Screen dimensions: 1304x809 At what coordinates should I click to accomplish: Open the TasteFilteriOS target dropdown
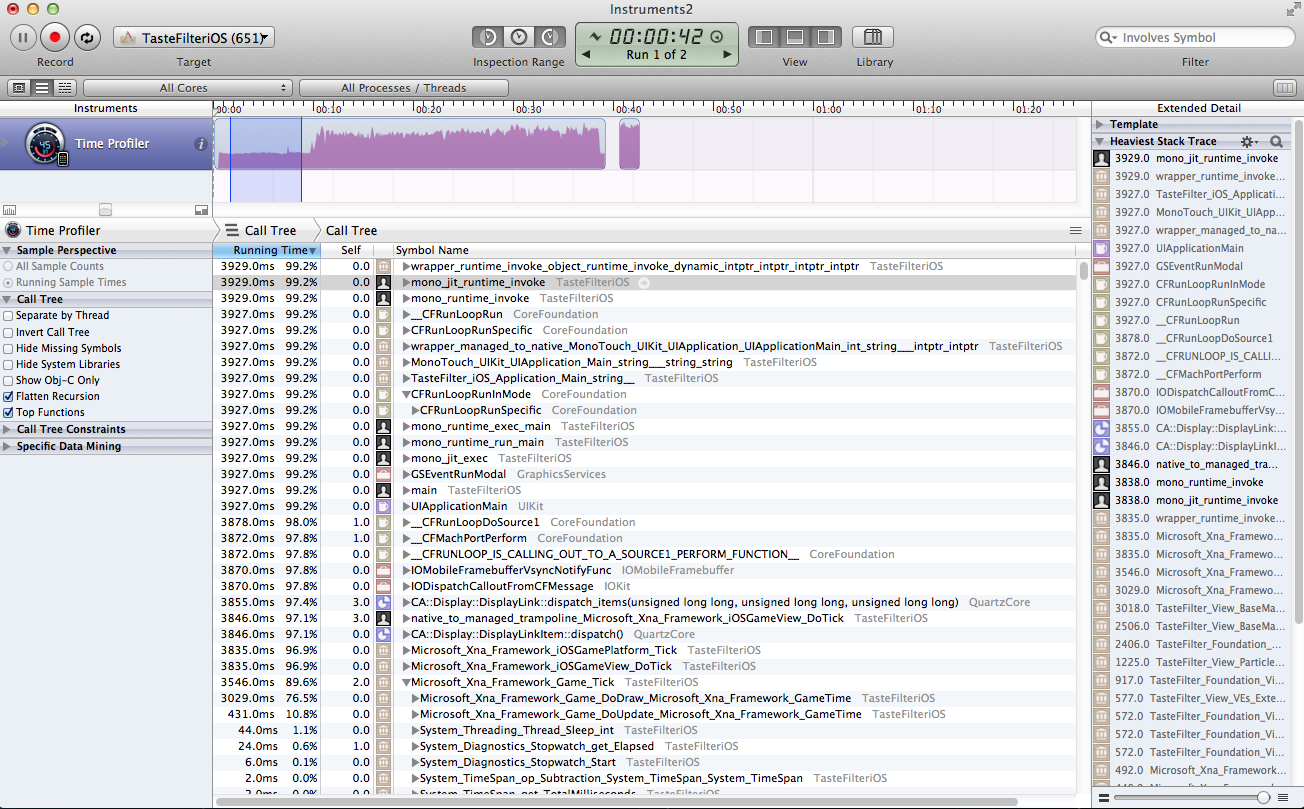pyautogui.click(x=194, y=38)
